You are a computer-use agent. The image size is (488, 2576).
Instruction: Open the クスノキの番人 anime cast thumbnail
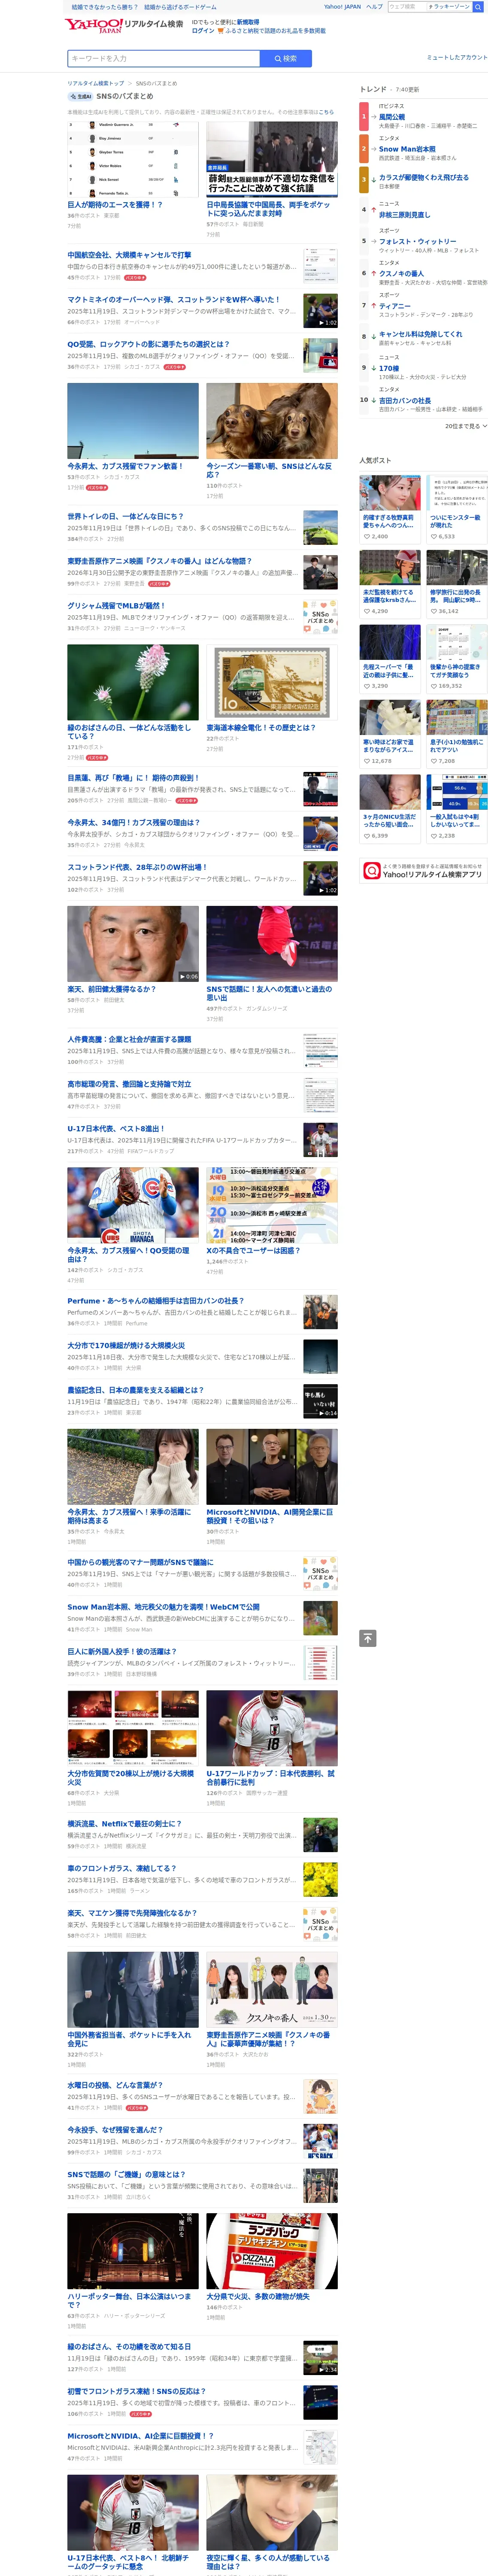tap(272, 1989)
